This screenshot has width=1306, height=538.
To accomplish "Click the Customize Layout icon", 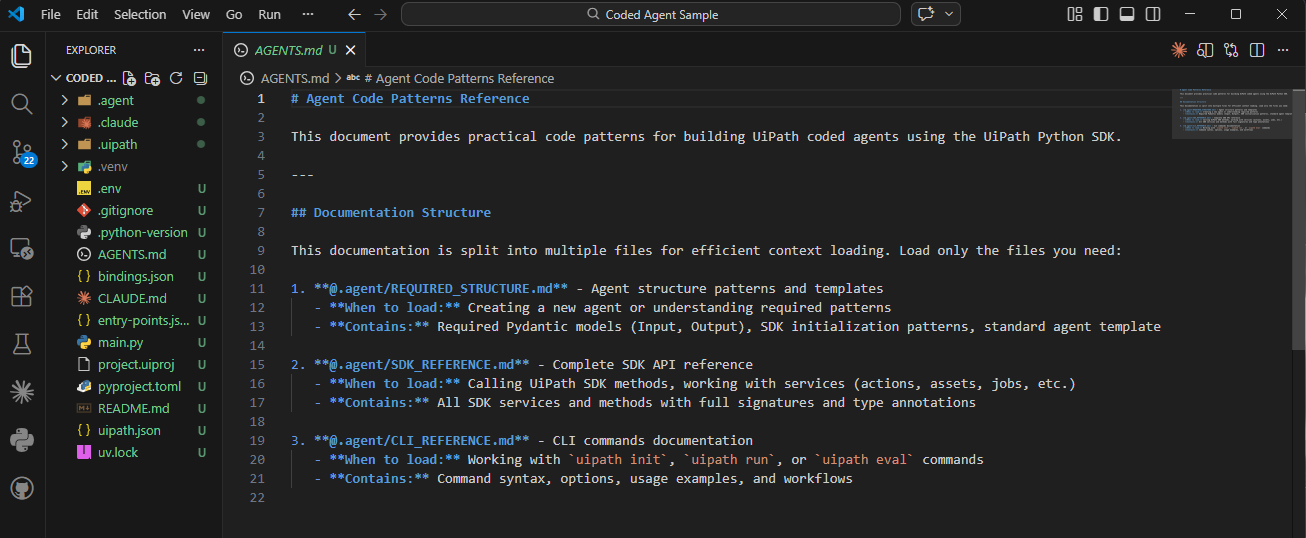I will point(1075,14).
